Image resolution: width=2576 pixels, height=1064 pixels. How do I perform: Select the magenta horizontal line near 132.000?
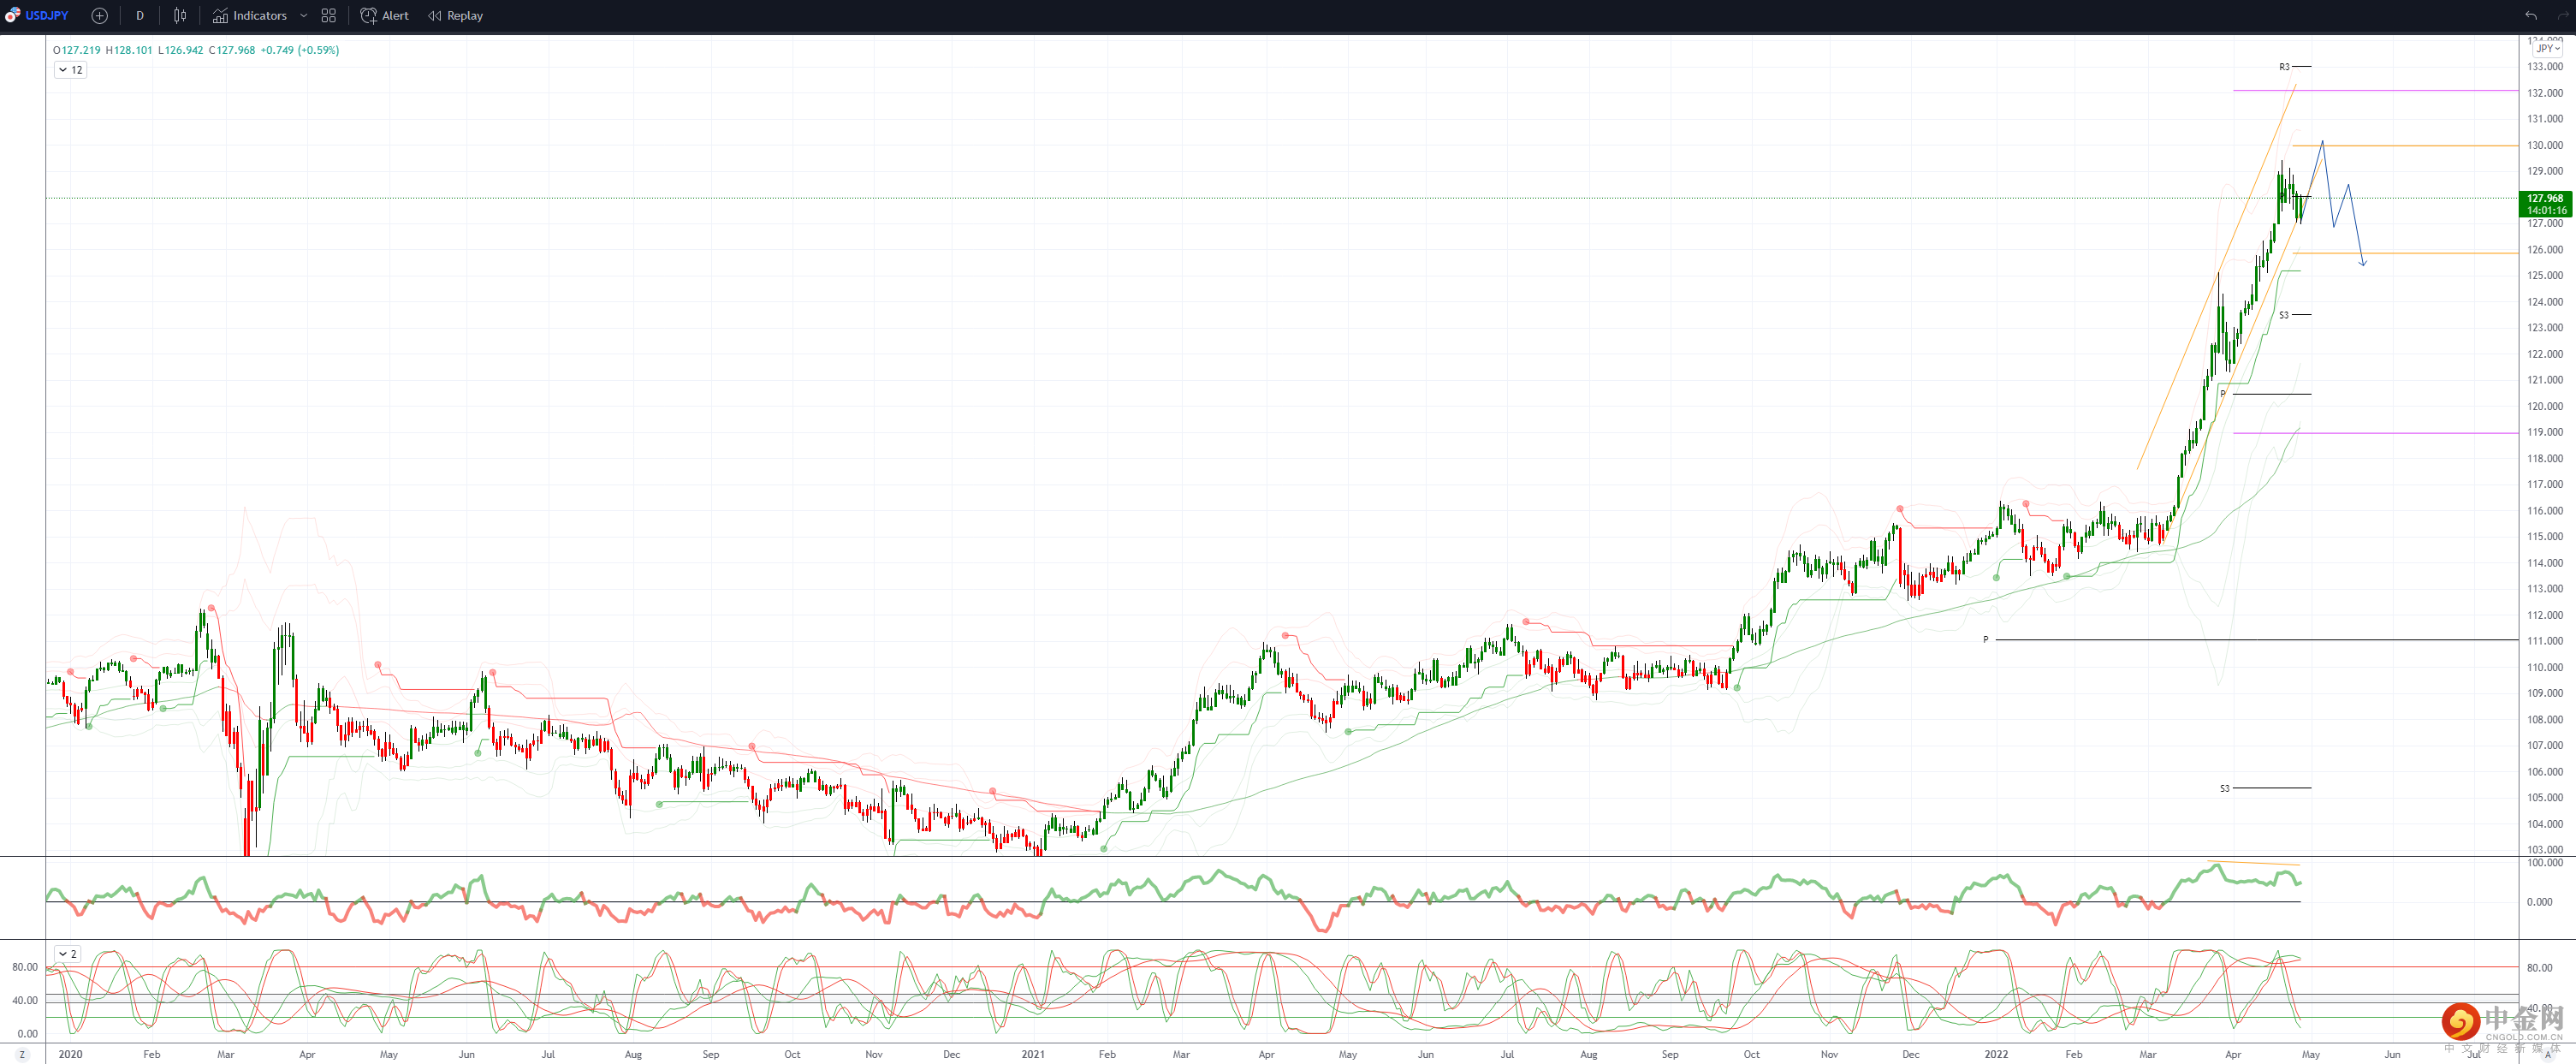[2400, 91]
